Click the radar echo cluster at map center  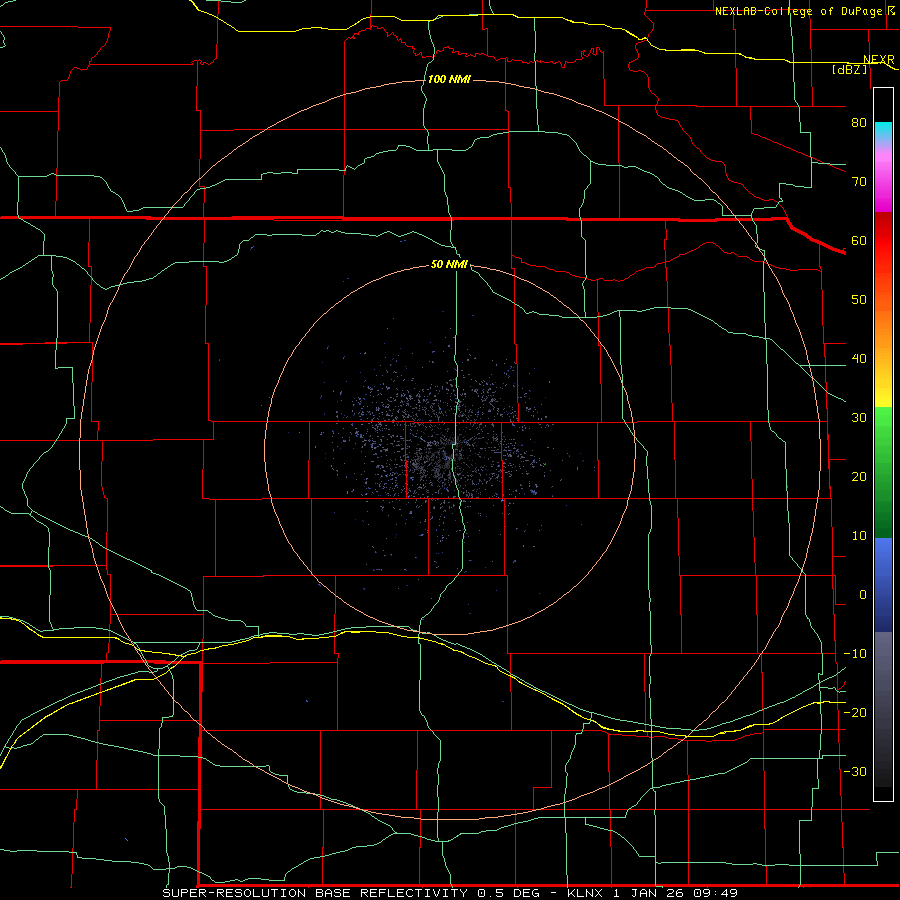click(x=442, y=453)
